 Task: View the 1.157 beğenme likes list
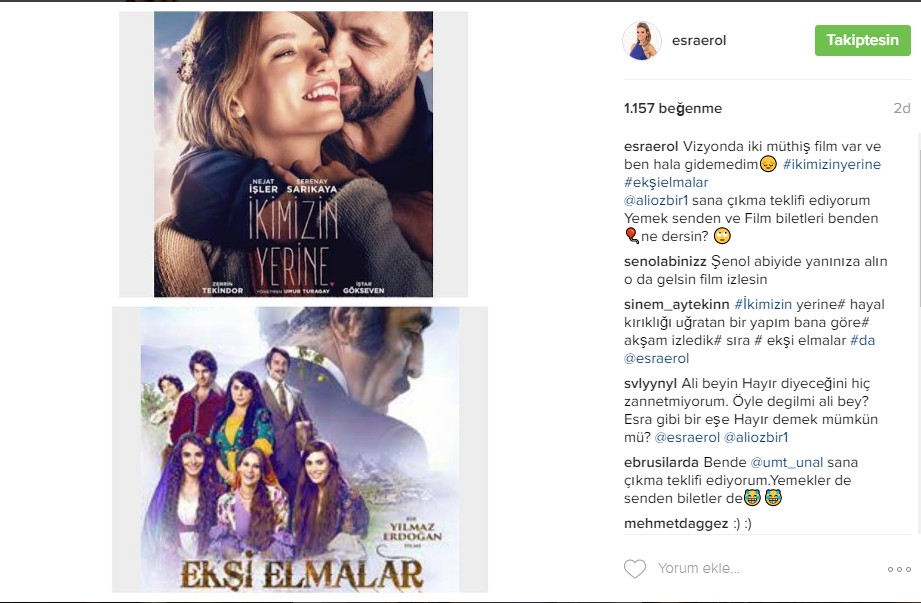coord(673,108)
